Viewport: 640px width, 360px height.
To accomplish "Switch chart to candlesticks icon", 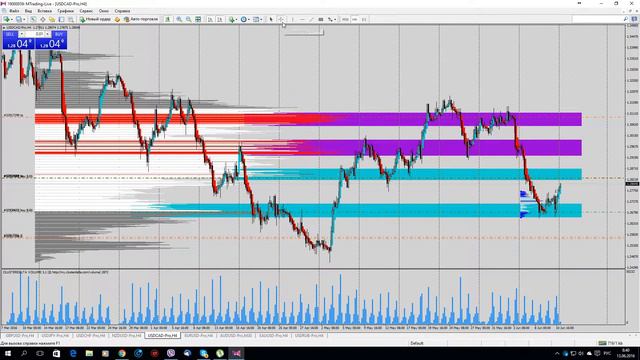I will [x=168, y=19].
